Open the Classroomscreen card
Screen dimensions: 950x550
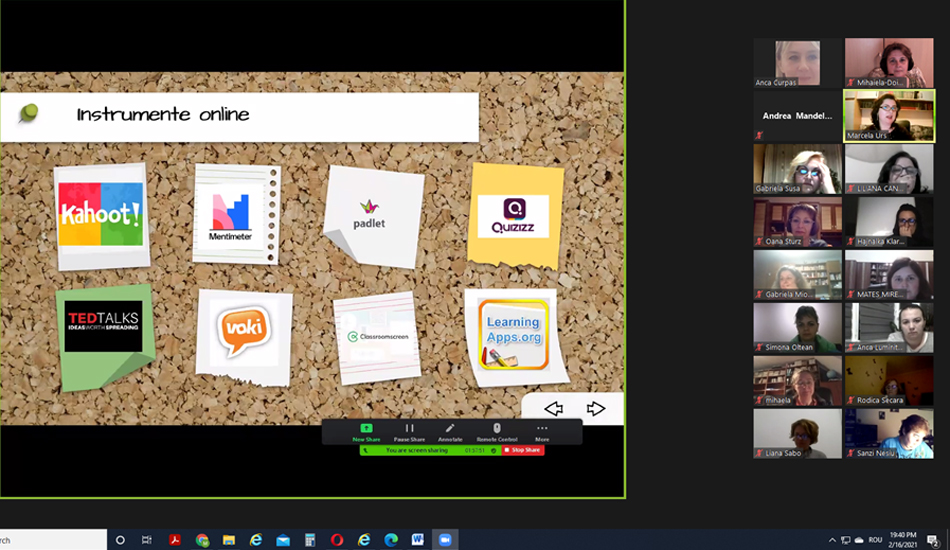pyautogui.click(x=377, y=337)
